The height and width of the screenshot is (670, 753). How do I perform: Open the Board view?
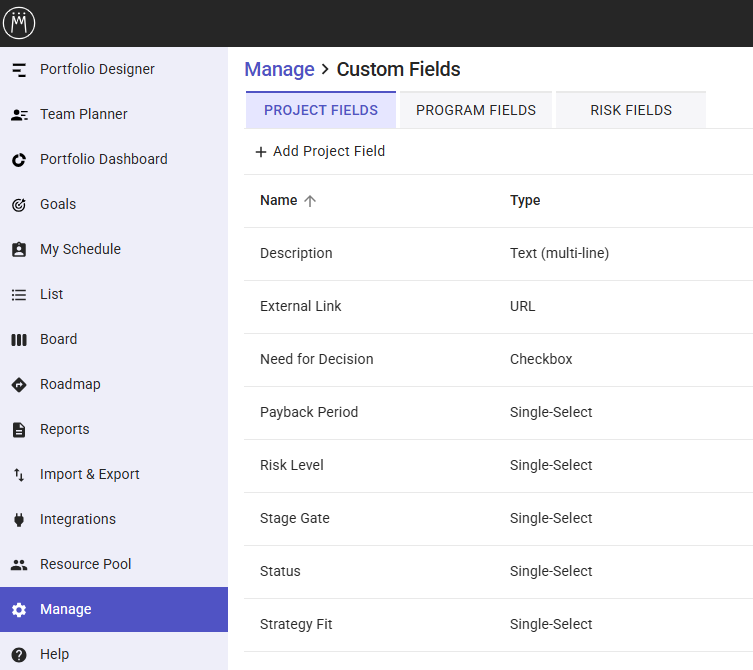(x=114, y=340)
